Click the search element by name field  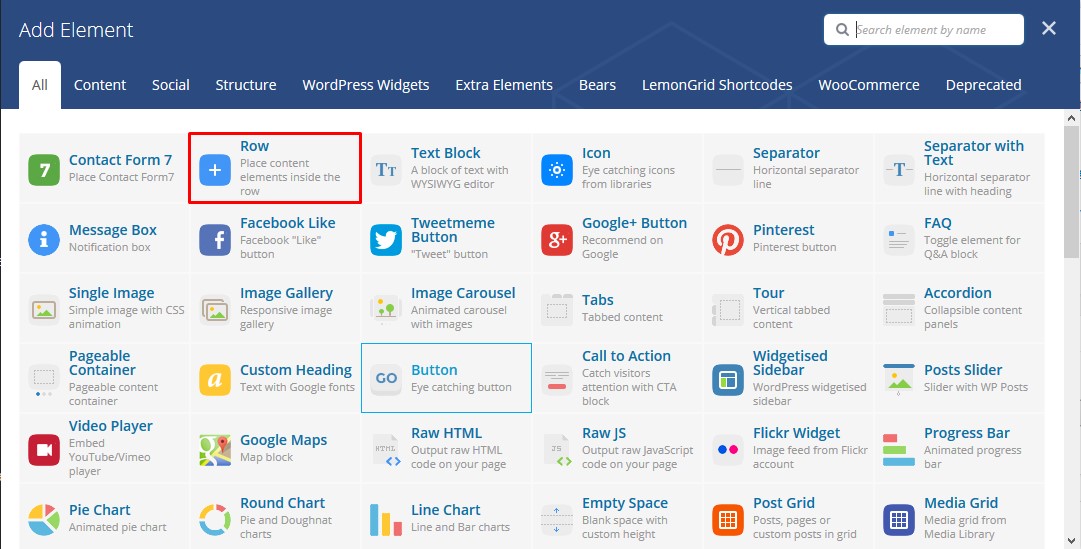click(935, 30)
